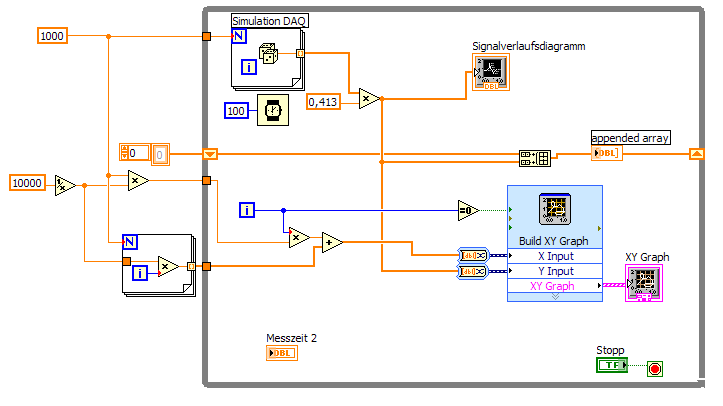Click the Signalverlaufsdiagramm label
This screenshot has height=406, width=723.
(x=528, y=46)
